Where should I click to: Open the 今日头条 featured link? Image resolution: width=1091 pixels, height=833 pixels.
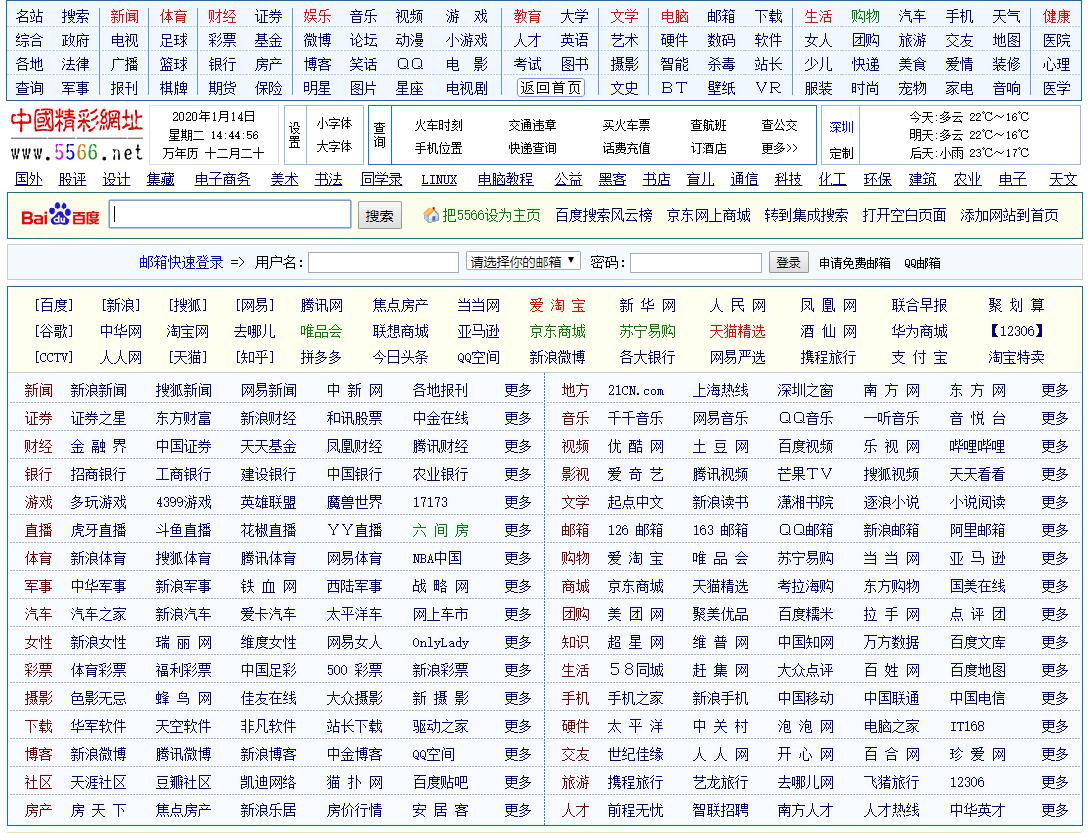(400, 358)
